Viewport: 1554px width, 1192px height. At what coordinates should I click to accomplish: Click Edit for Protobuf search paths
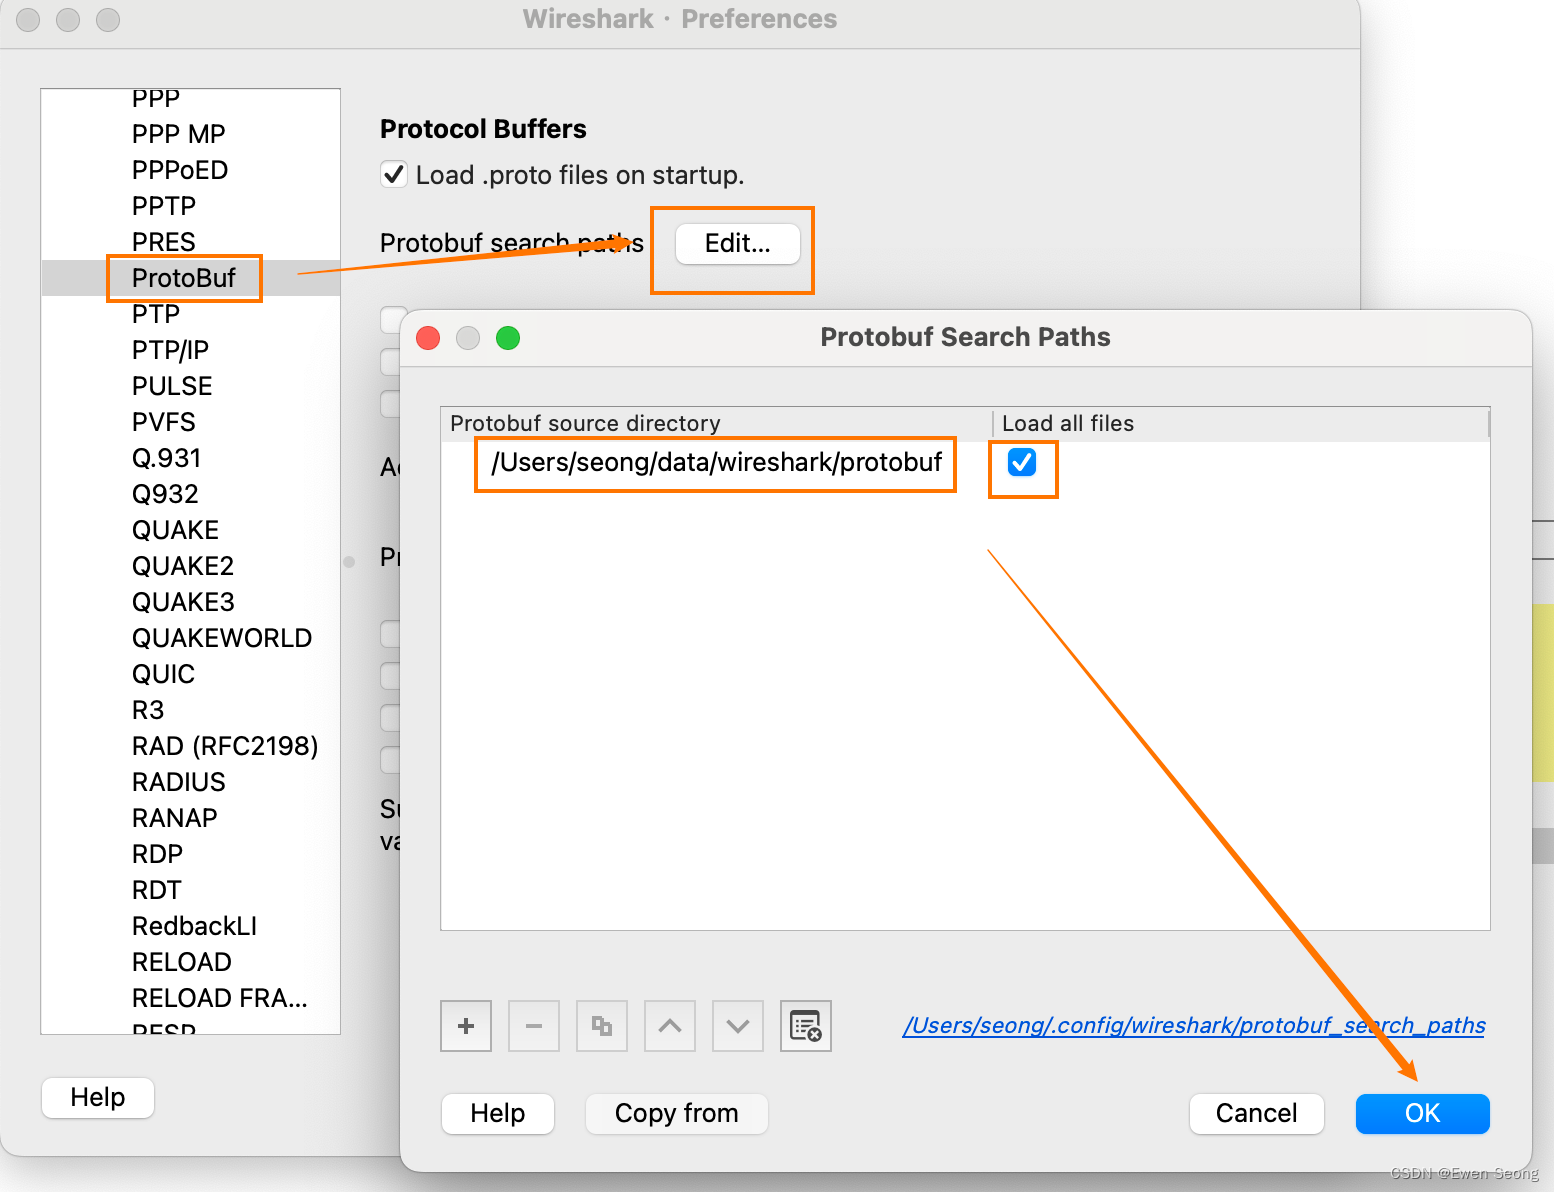tap(738, 243)
